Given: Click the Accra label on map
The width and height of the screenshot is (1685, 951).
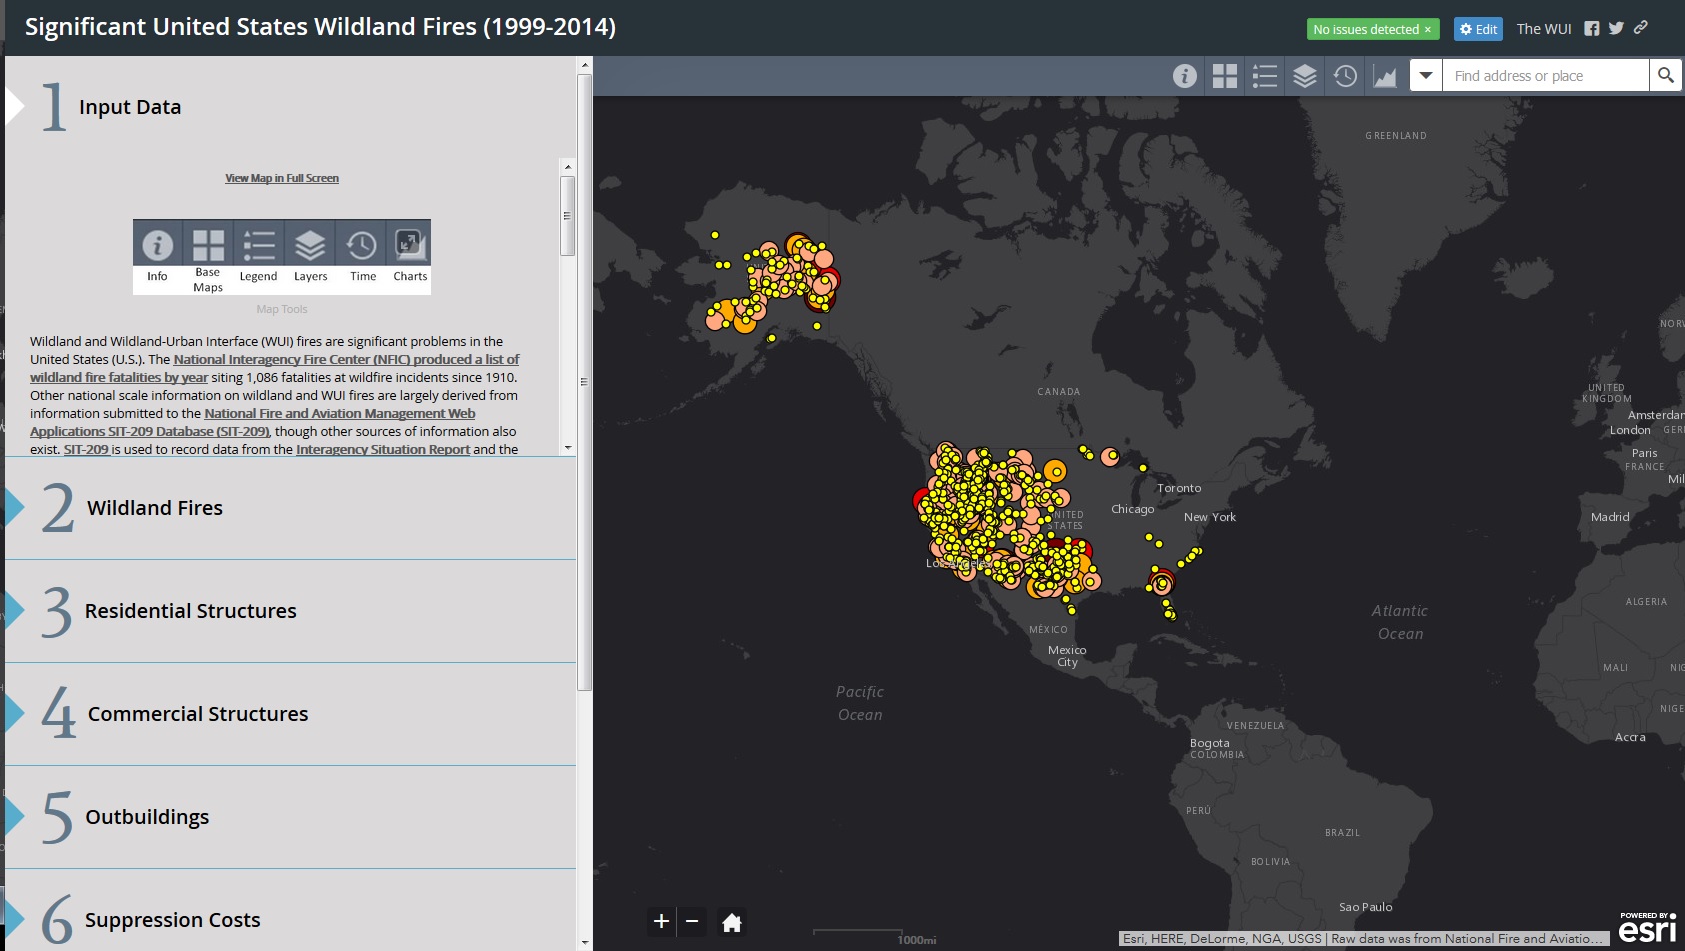Looking at the screenshot, I should (1630, 737).
